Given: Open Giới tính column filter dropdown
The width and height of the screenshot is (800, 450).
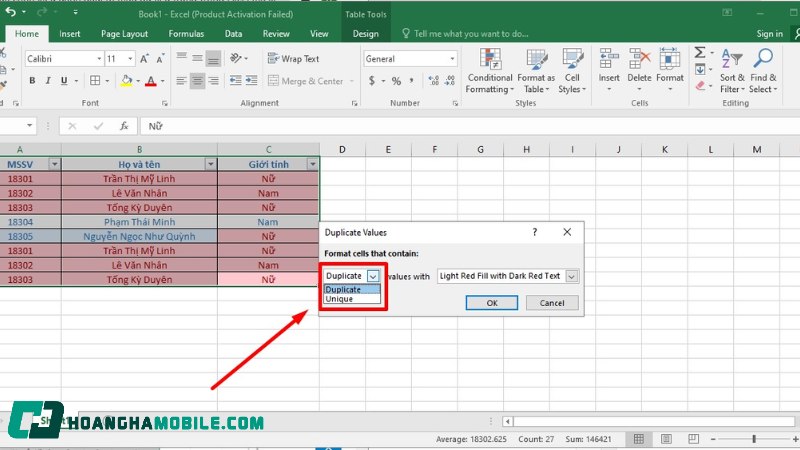Looking at the screenshot, I should 313,164.
